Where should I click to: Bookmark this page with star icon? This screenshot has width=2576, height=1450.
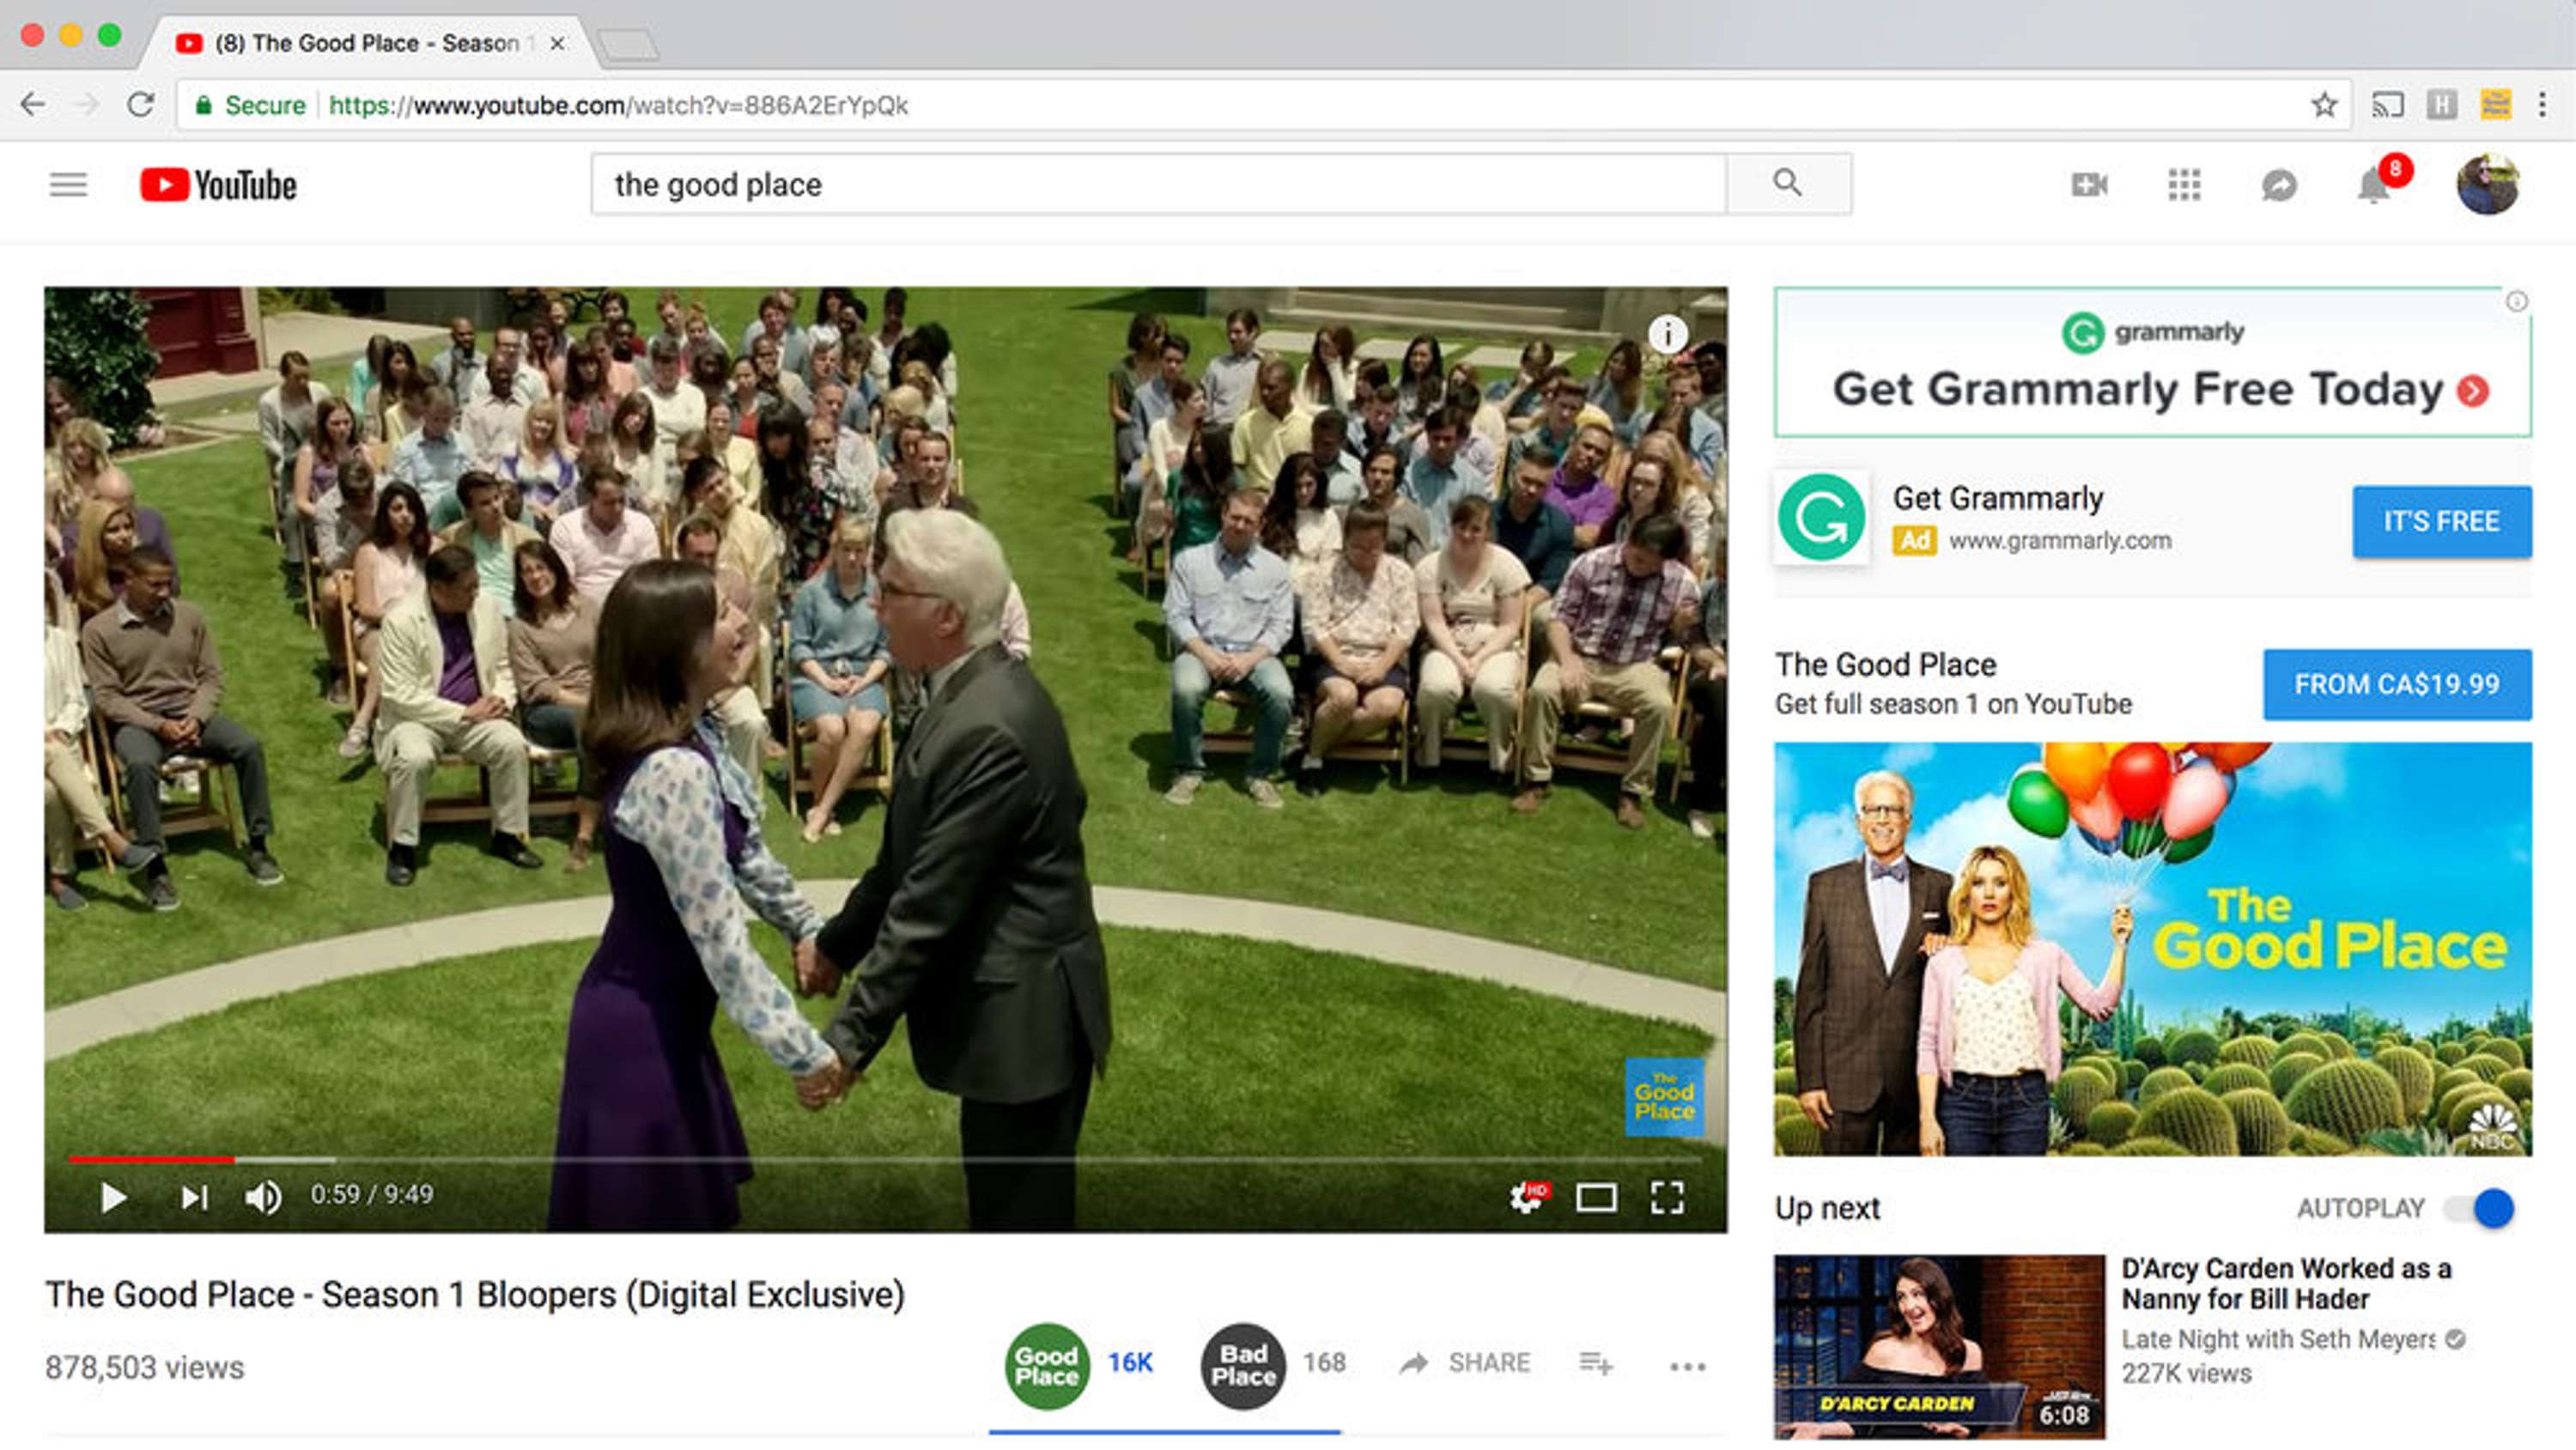click(2324, 105)
